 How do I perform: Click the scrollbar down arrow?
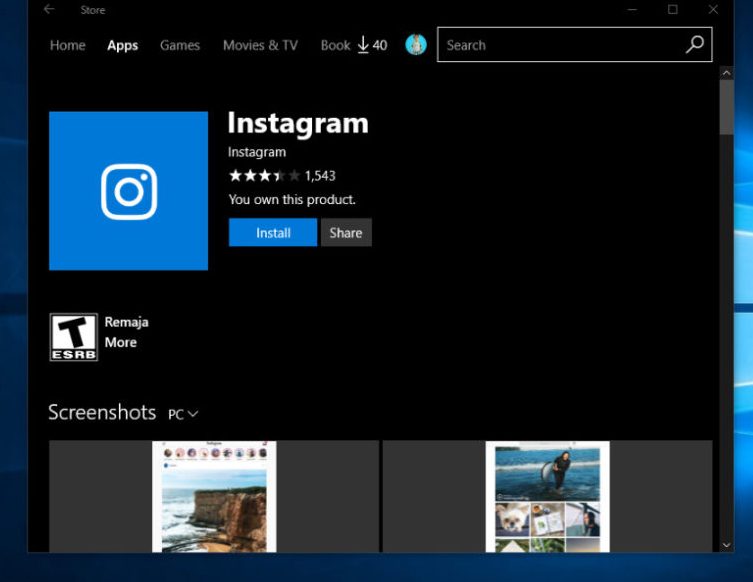[727, 545]
